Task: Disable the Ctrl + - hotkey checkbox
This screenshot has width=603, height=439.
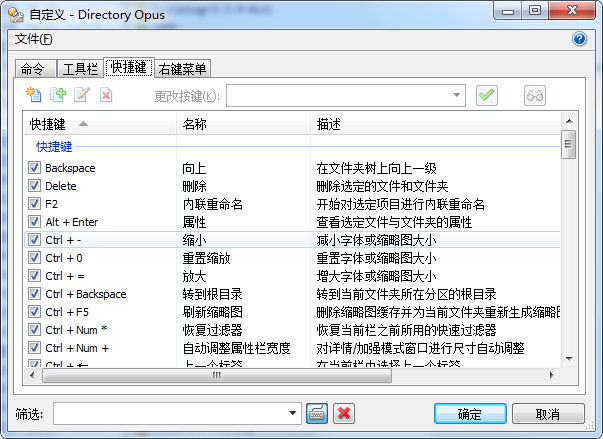Action: tap(34, 239)
